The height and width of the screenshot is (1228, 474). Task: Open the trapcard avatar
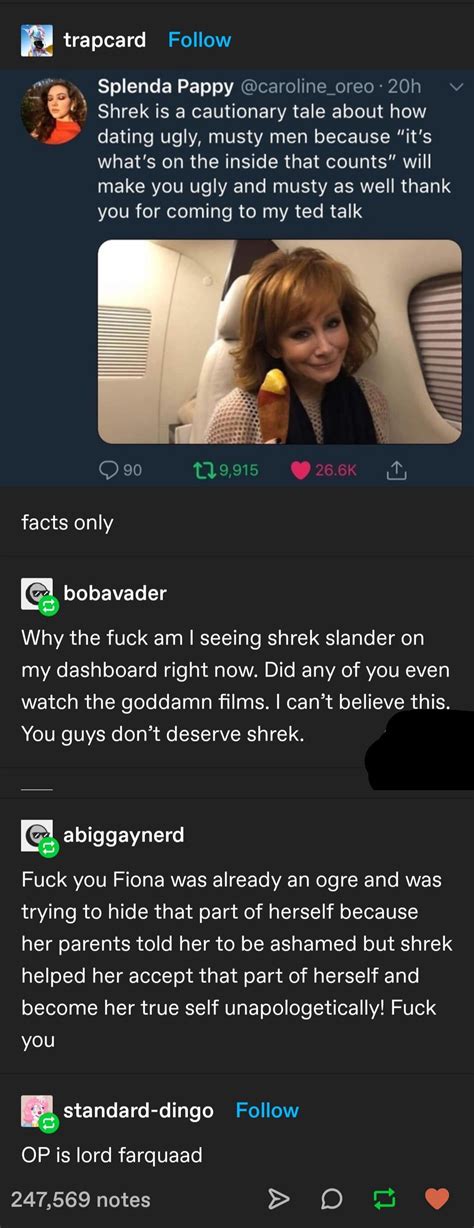[x=37, y=40]
